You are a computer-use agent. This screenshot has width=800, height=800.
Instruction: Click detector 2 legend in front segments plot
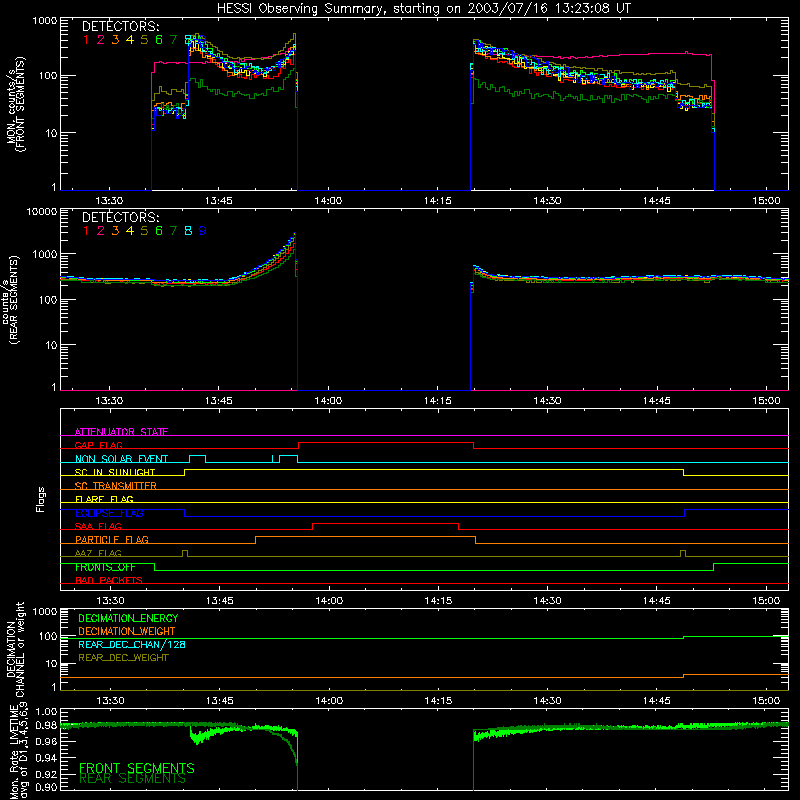click(x=101, y=39)
